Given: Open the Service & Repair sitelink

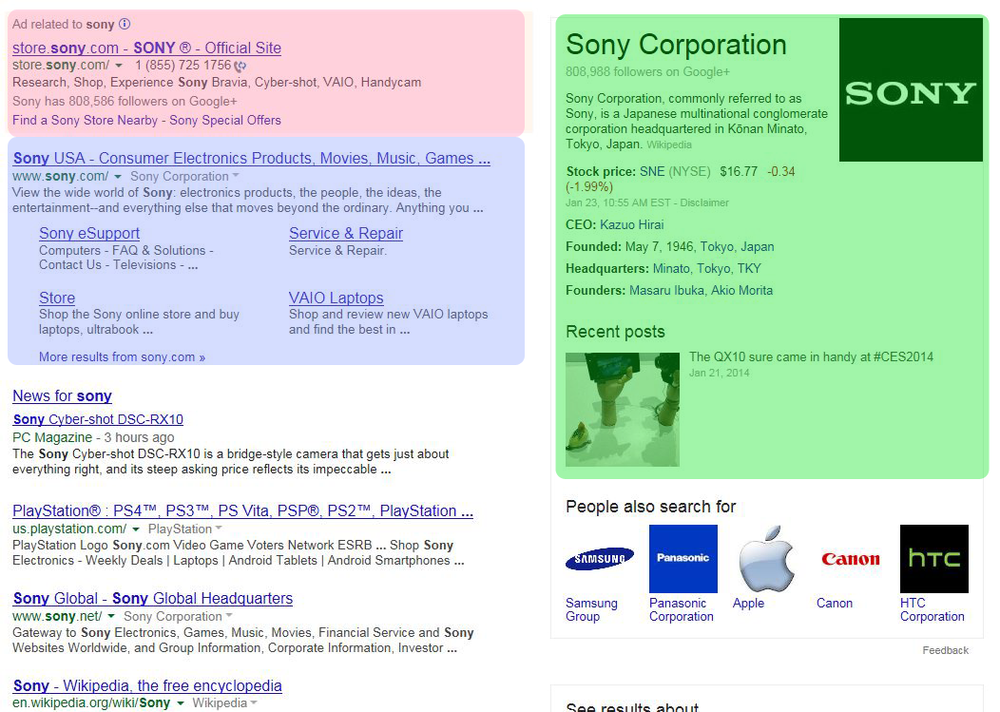Looking at the screenshot, I should point(346,234).
